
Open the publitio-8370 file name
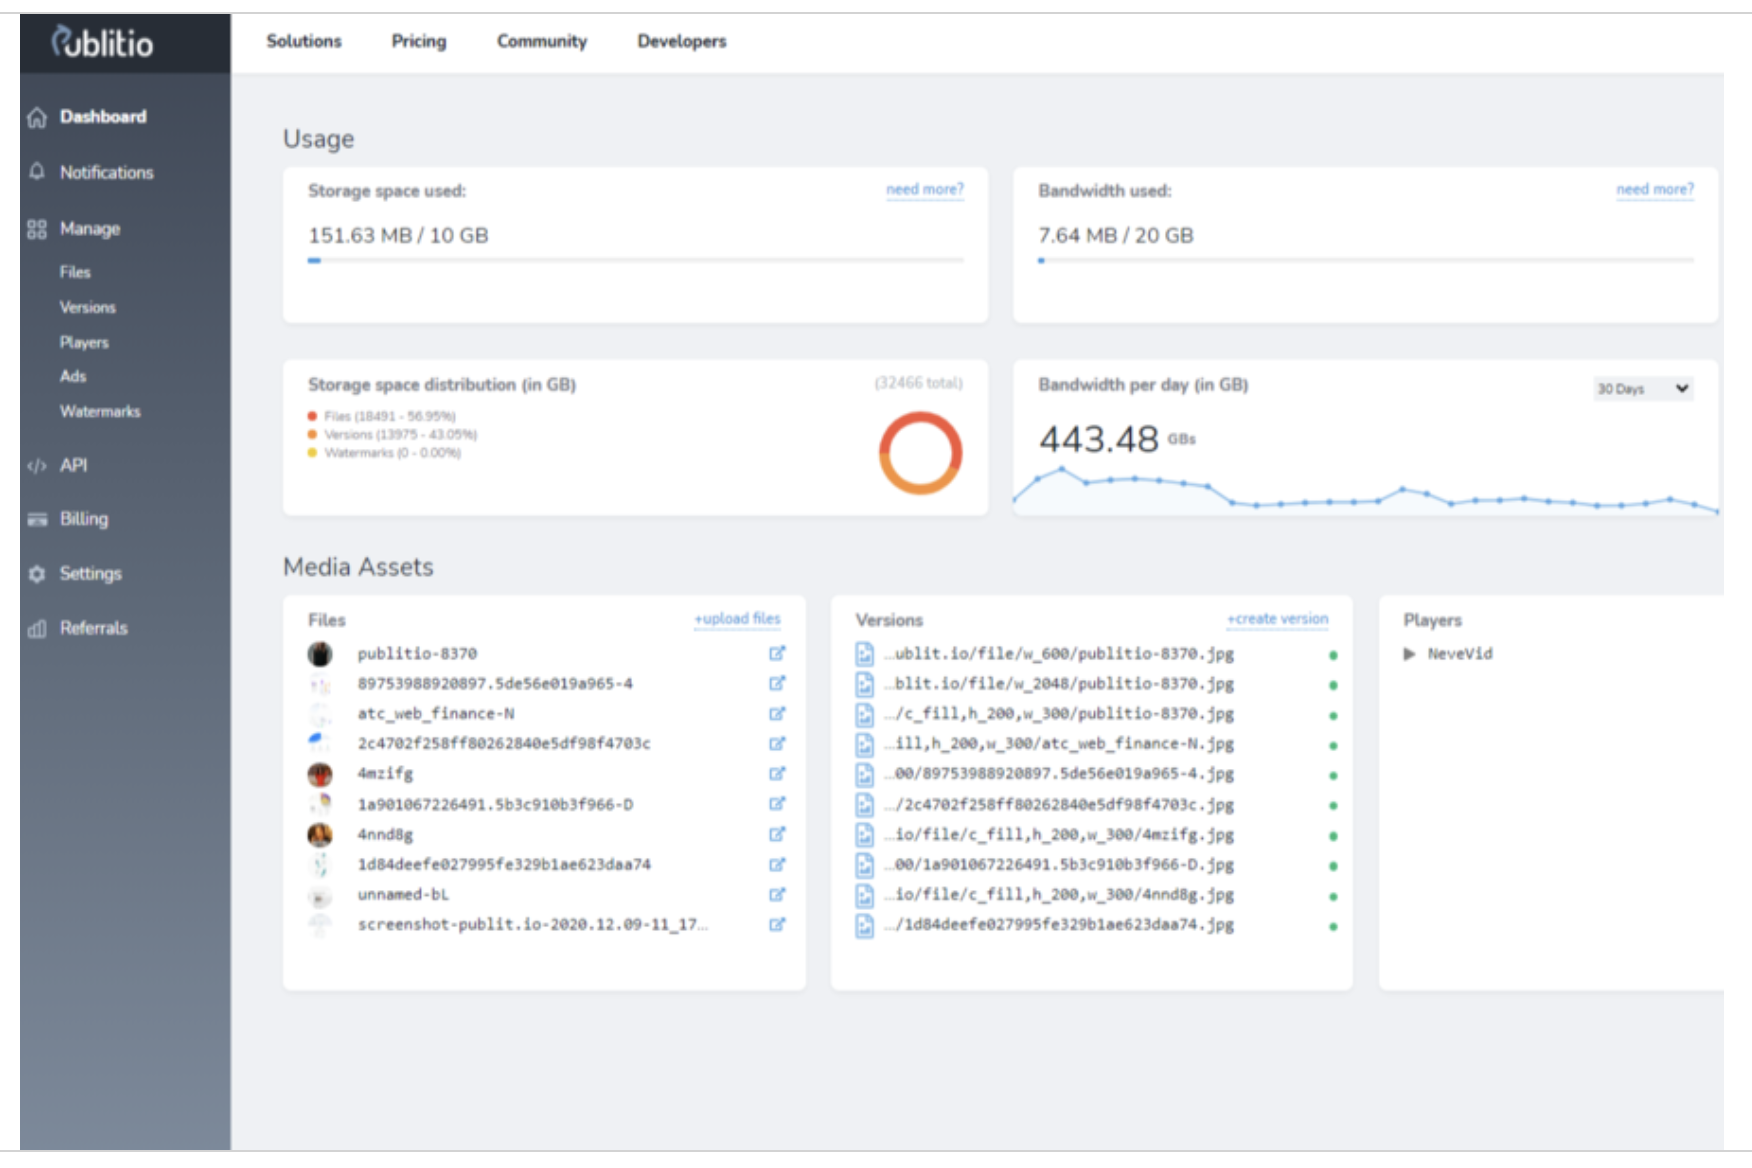(417, 653)
